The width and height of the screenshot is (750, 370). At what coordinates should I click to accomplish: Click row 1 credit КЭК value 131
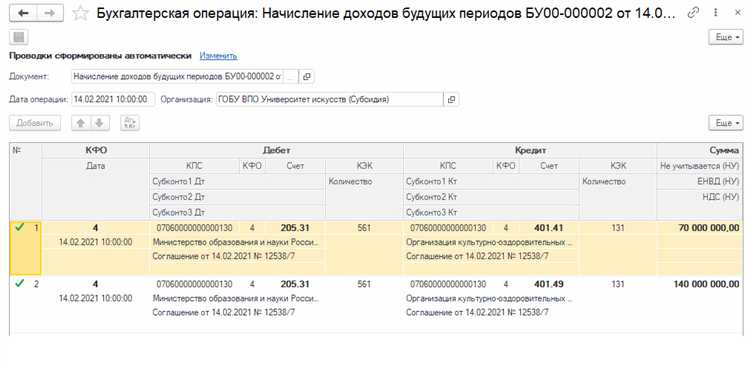pyautogui.click(x=618, y=228)
